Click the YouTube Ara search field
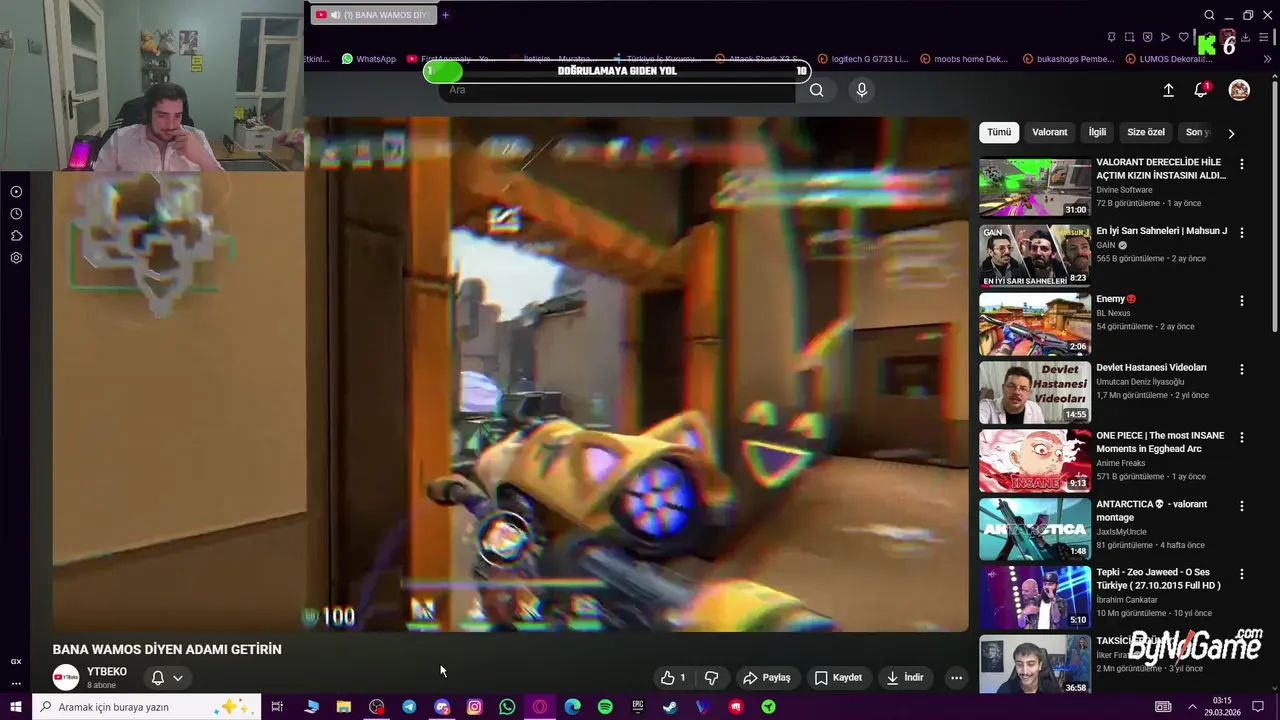This screenshot has width=1280, height=720. coord(619,90)
